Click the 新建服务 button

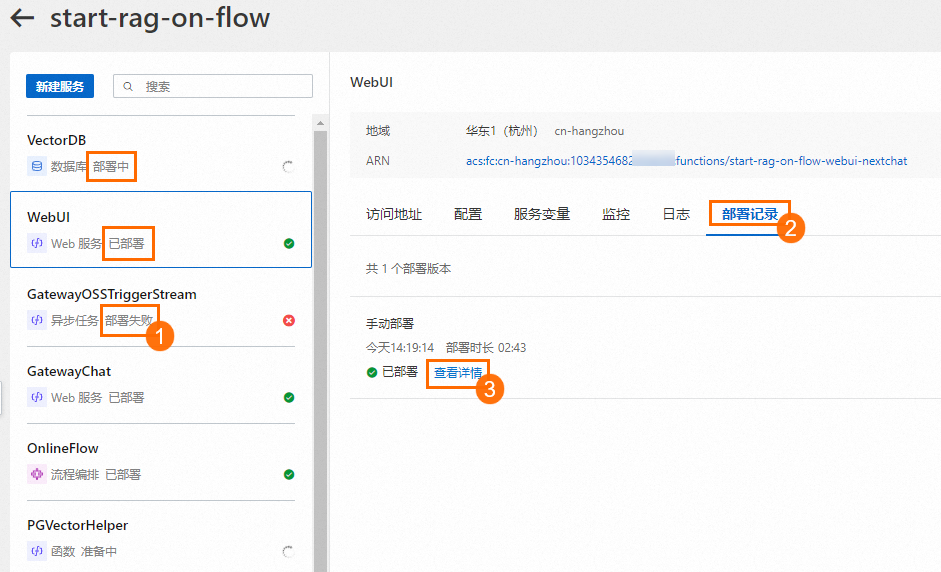60,86
